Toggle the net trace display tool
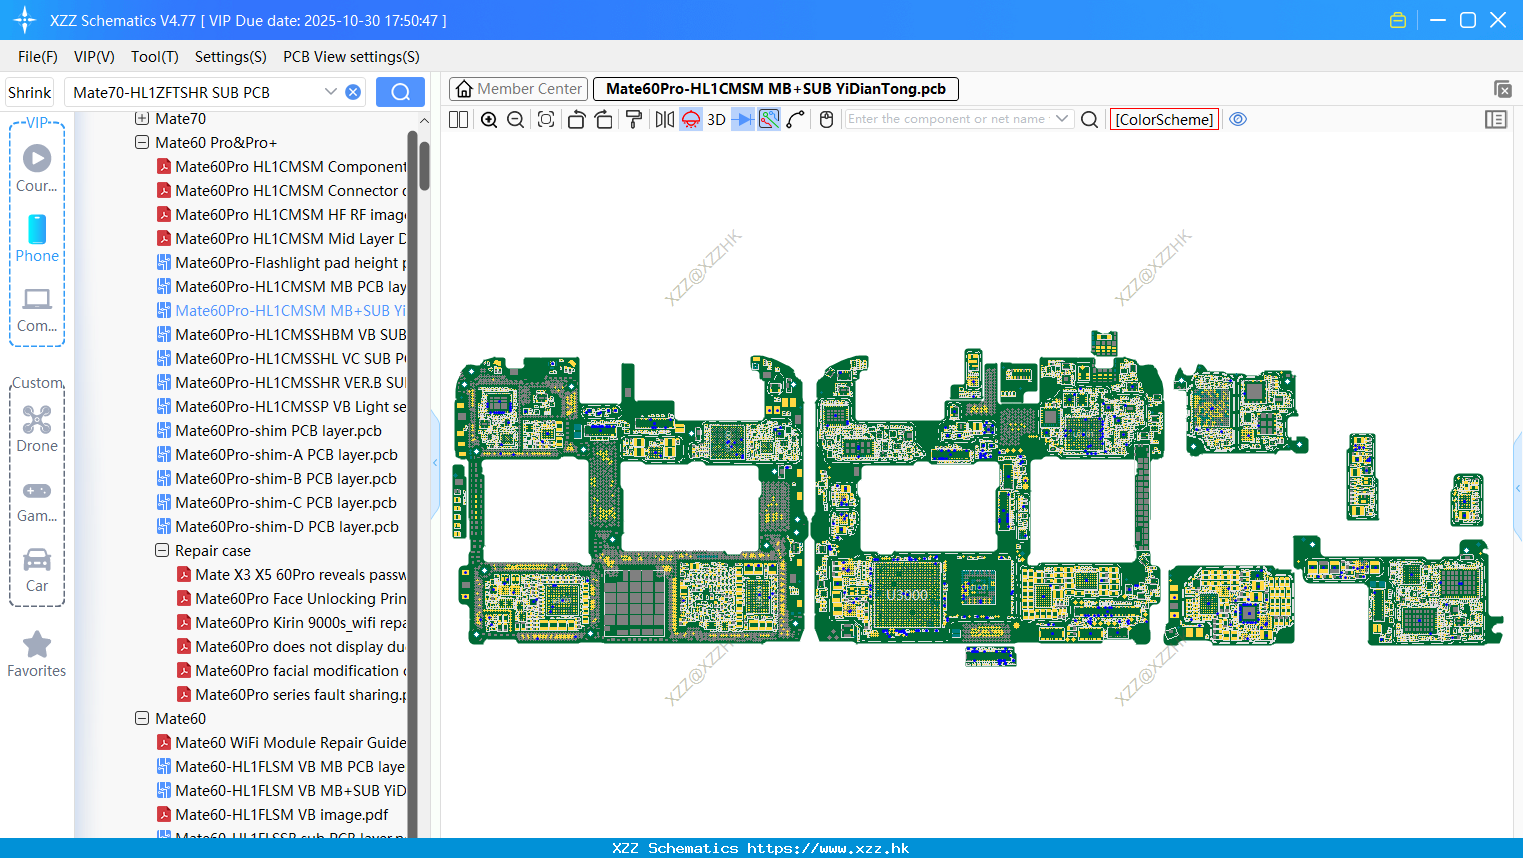Image resolution: width=1523 pixels, height=858 pixels. [x=769, y=119]
